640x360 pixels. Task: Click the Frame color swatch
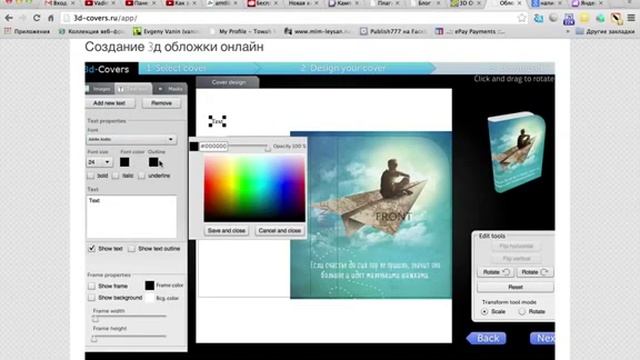coord(150,285)
